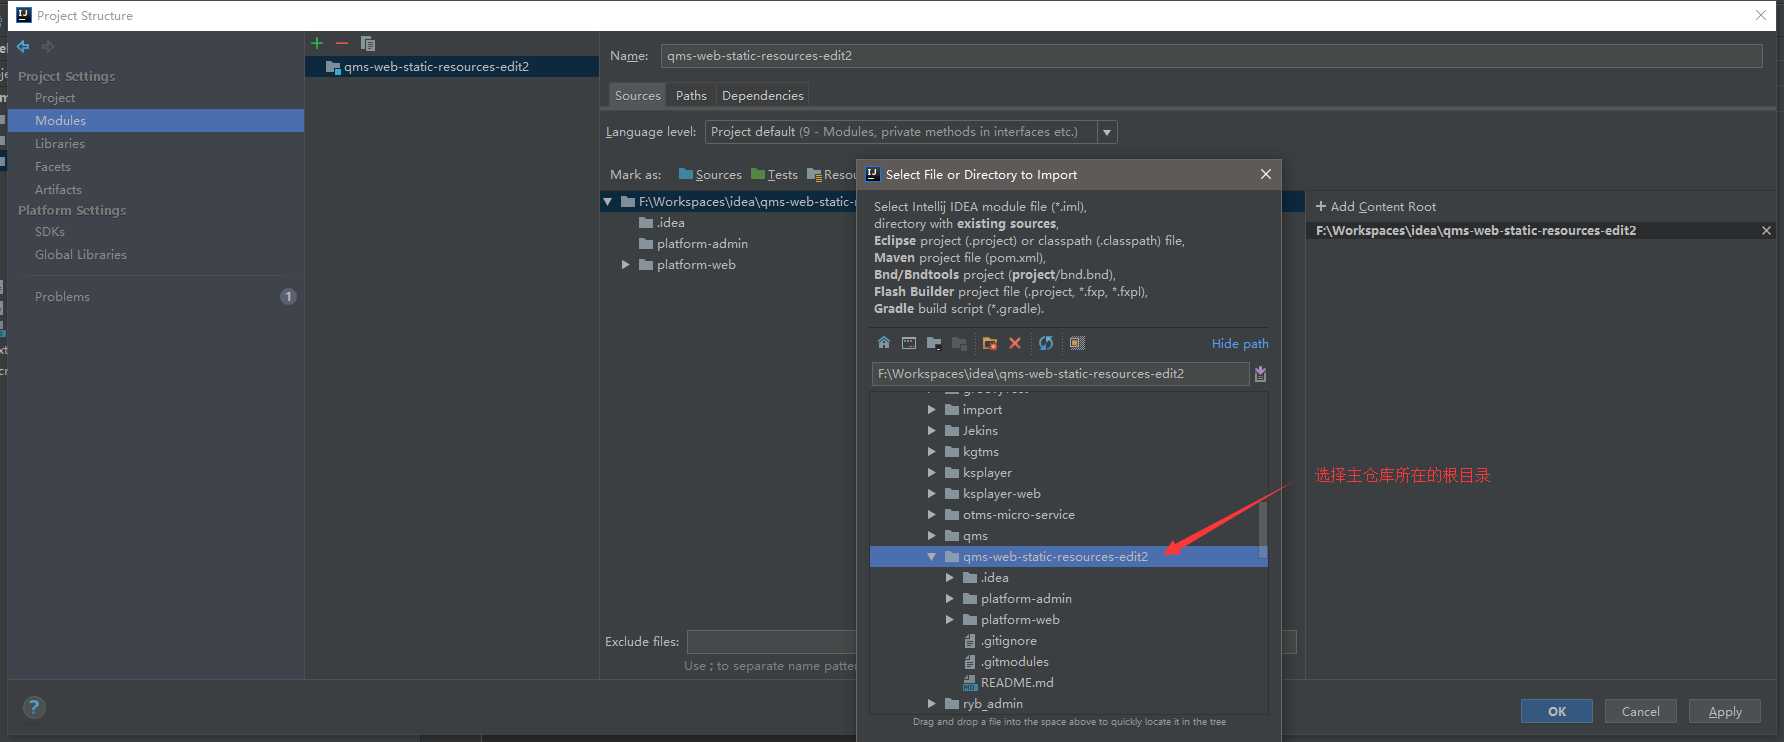Open the recent path history icon
This screenshot has width=1784, height=742.
click(x=1260, y=374)
